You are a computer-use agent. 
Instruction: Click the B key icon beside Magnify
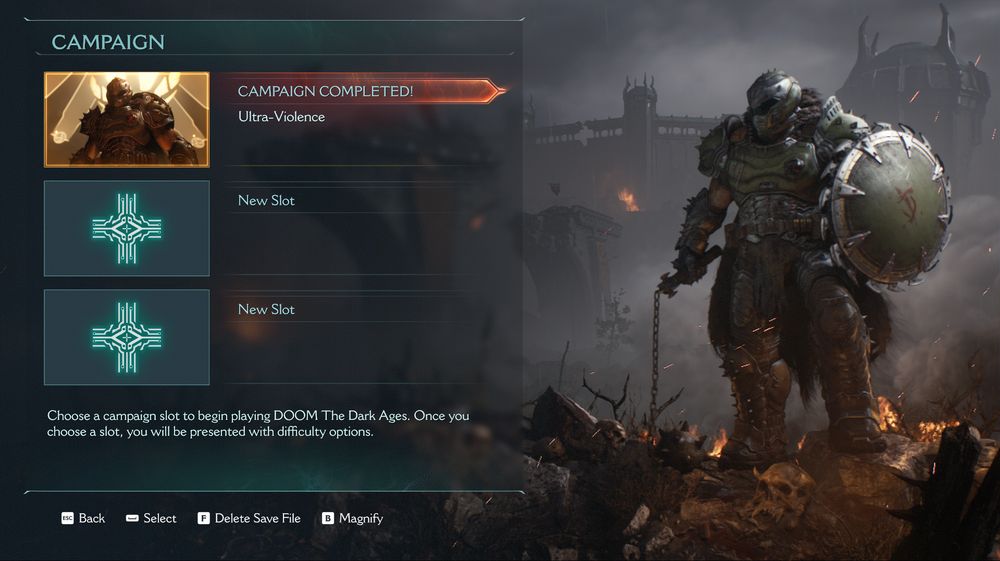[x=328, y=518]
